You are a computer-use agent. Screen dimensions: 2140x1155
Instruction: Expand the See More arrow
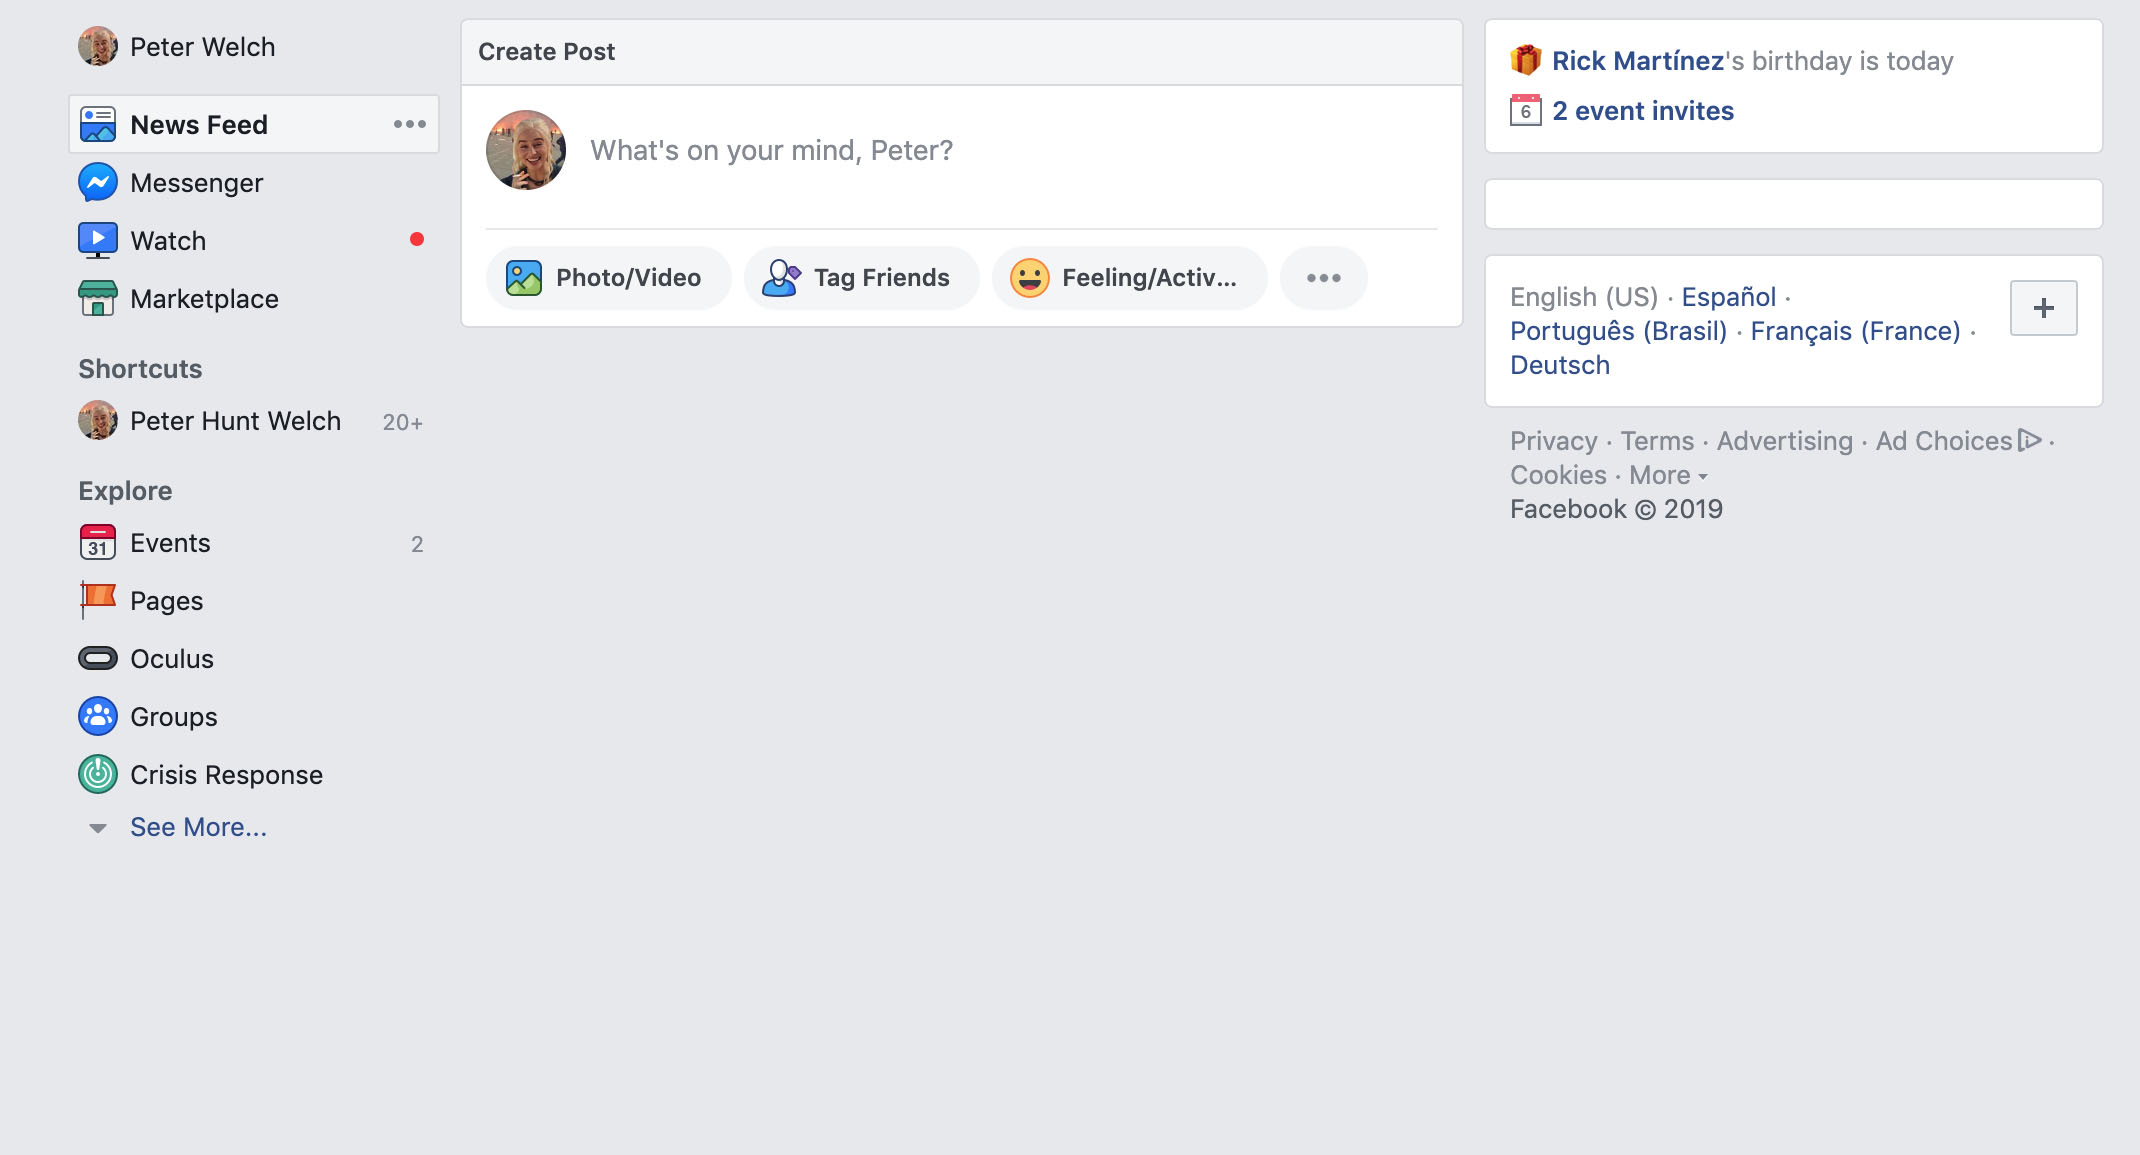[98, 828]
